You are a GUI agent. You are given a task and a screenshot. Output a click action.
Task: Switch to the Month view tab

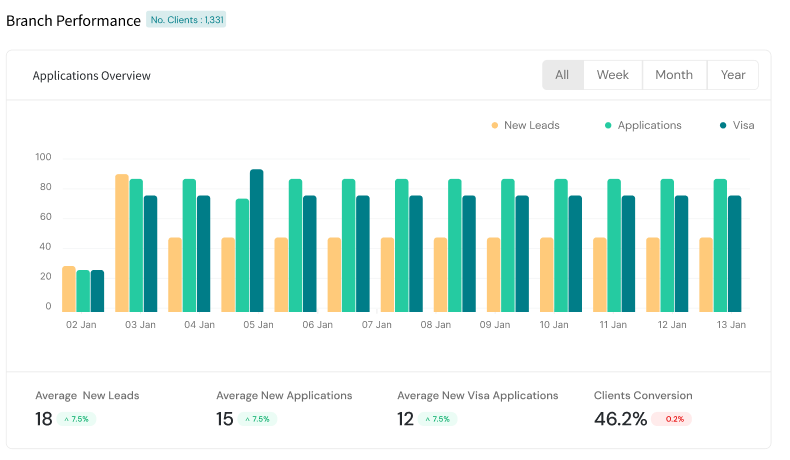coord(673,75)
